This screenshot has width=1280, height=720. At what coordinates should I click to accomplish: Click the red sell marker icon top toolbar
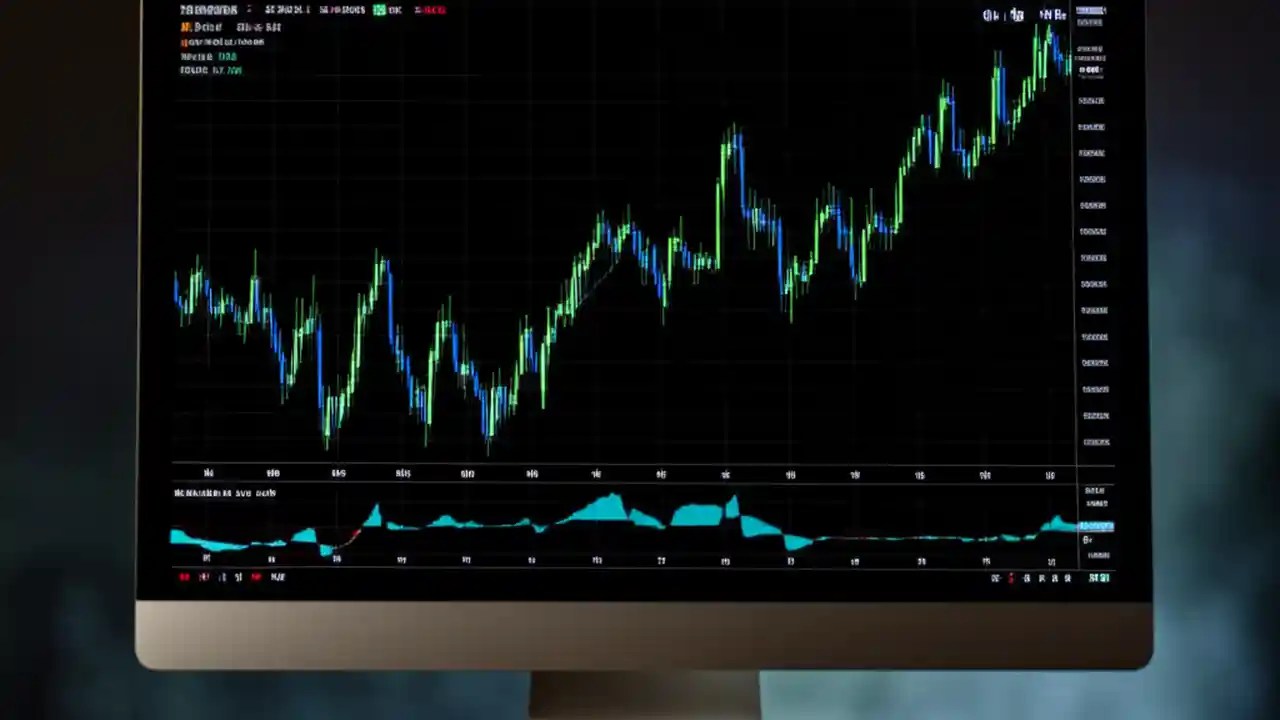coord(430,10)
